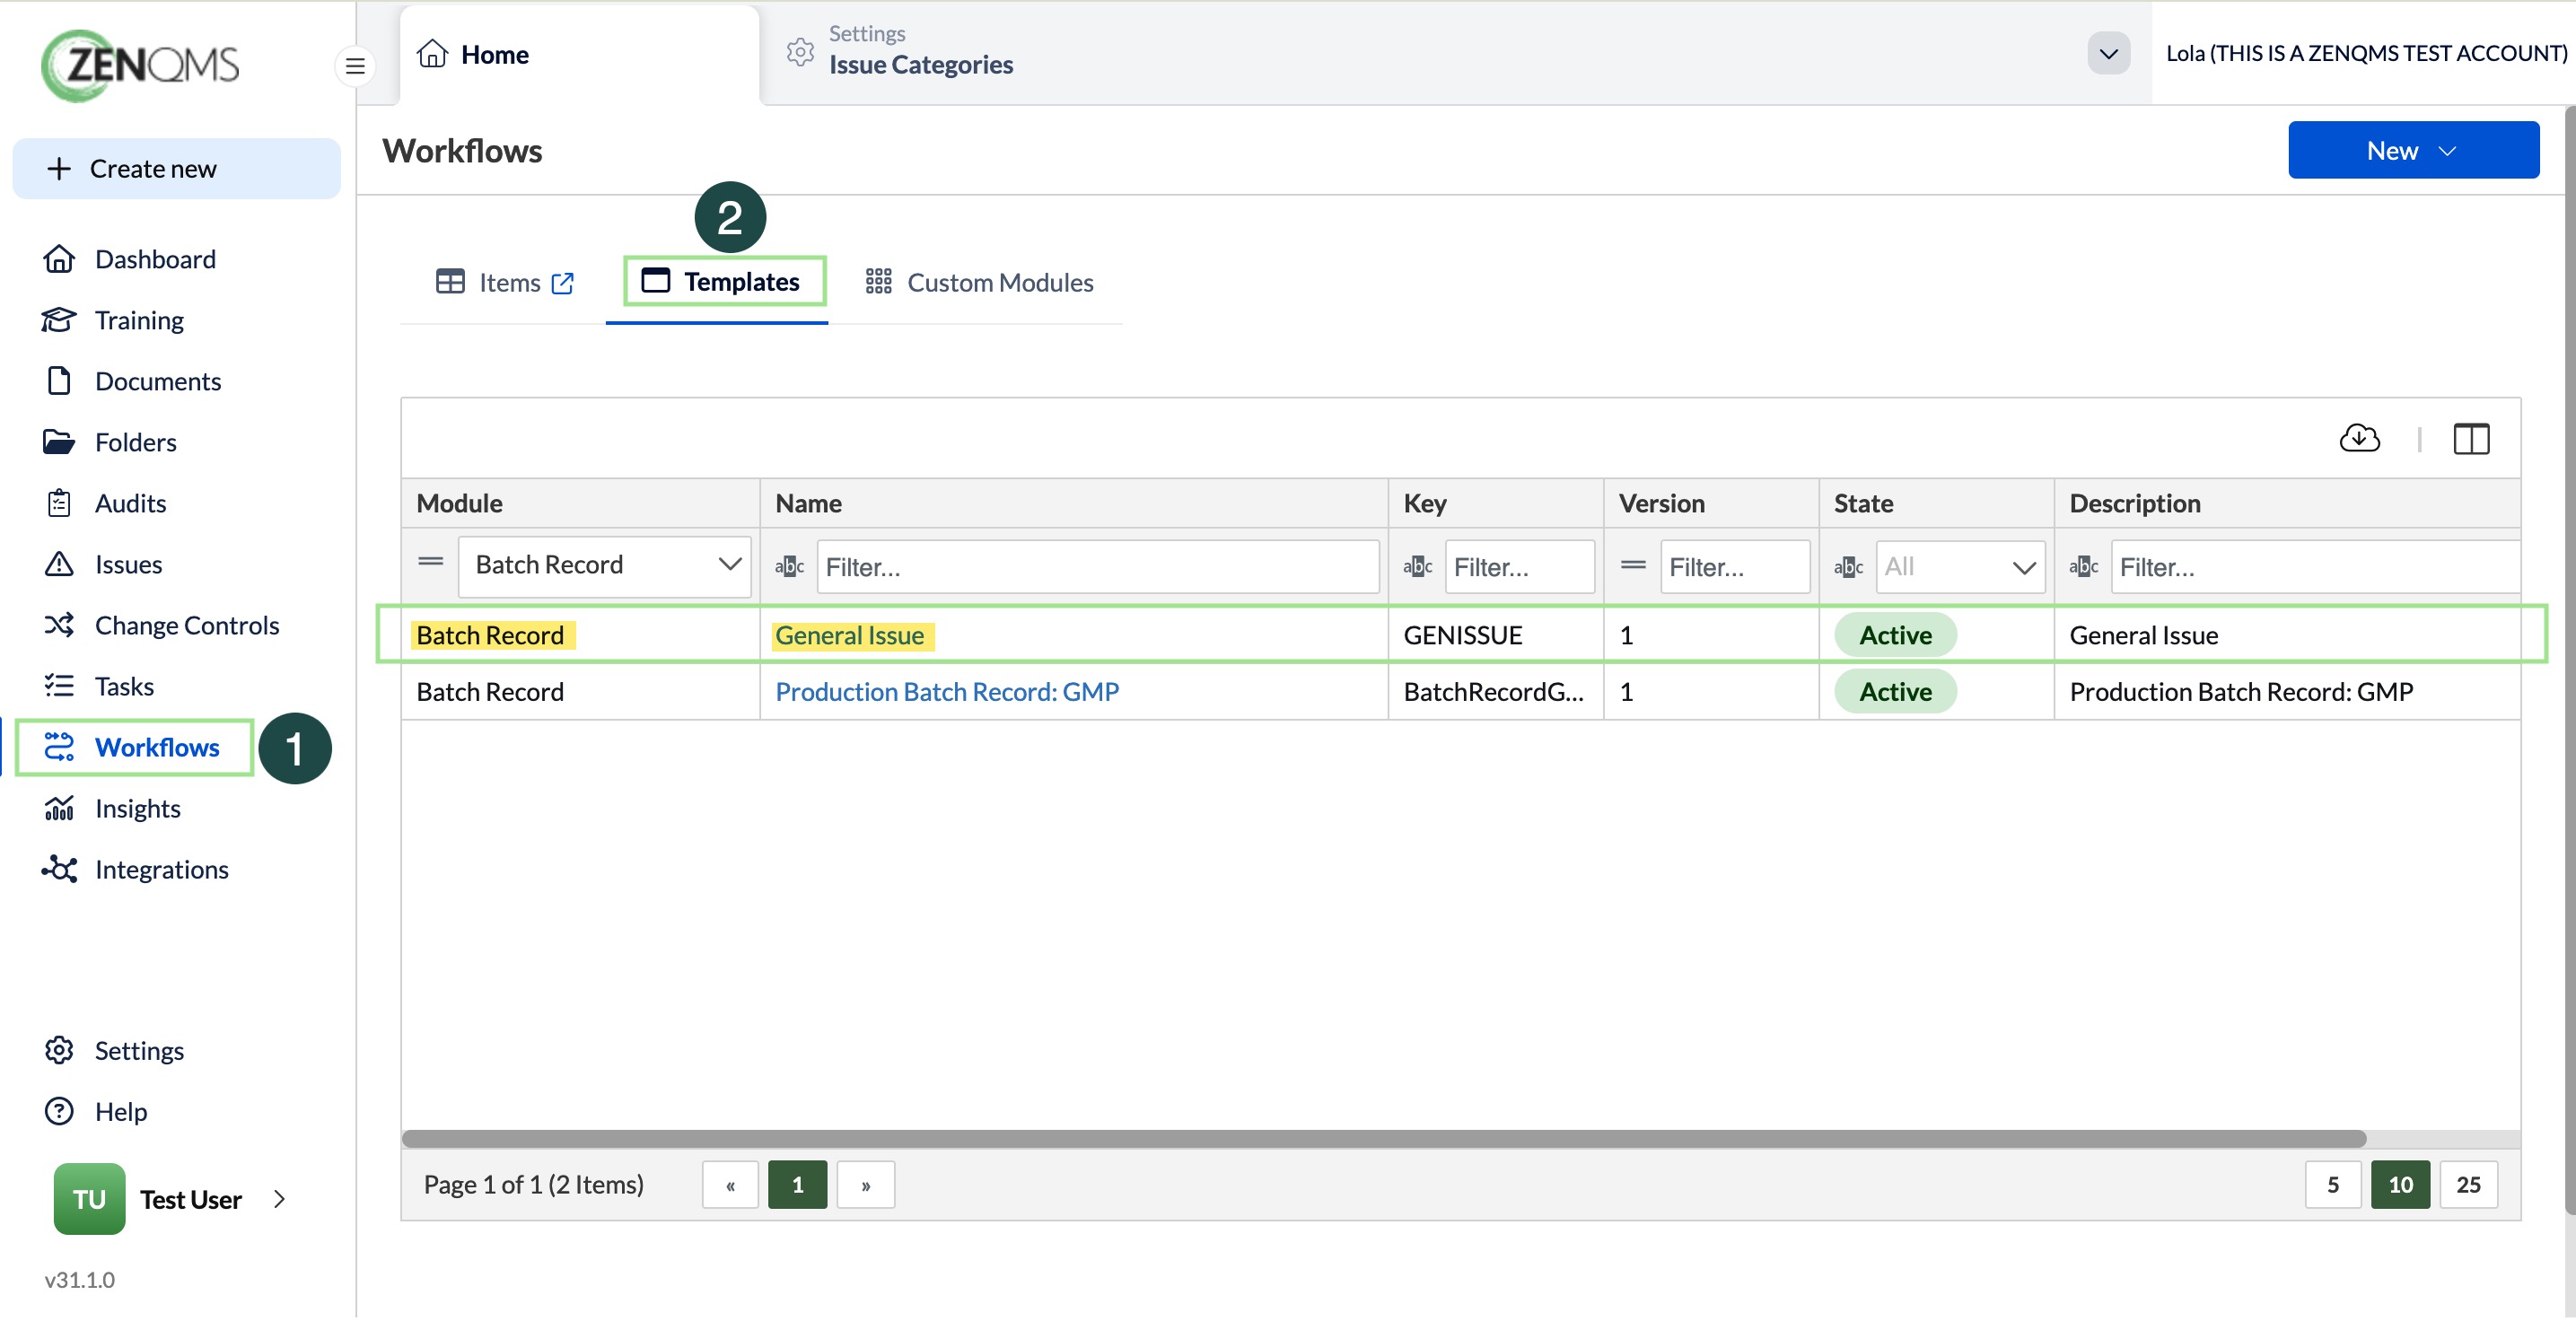The width and height of the screenshot is (2576, 1330).
Task: Click the page vertical scrollbar
Action: 2570,660
